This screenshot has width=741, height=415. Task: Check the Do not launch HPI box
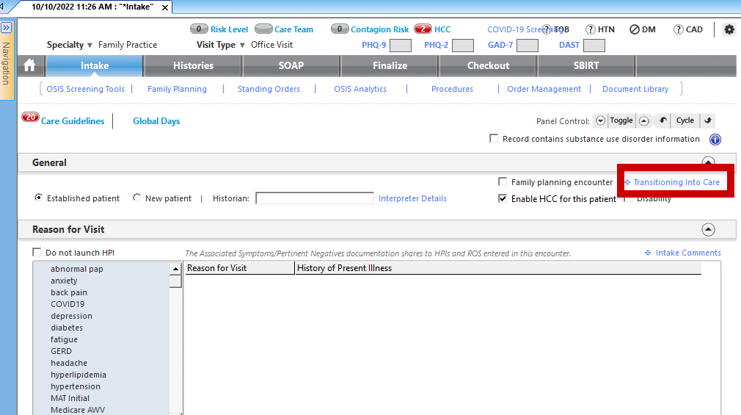(x=36, y=252)
